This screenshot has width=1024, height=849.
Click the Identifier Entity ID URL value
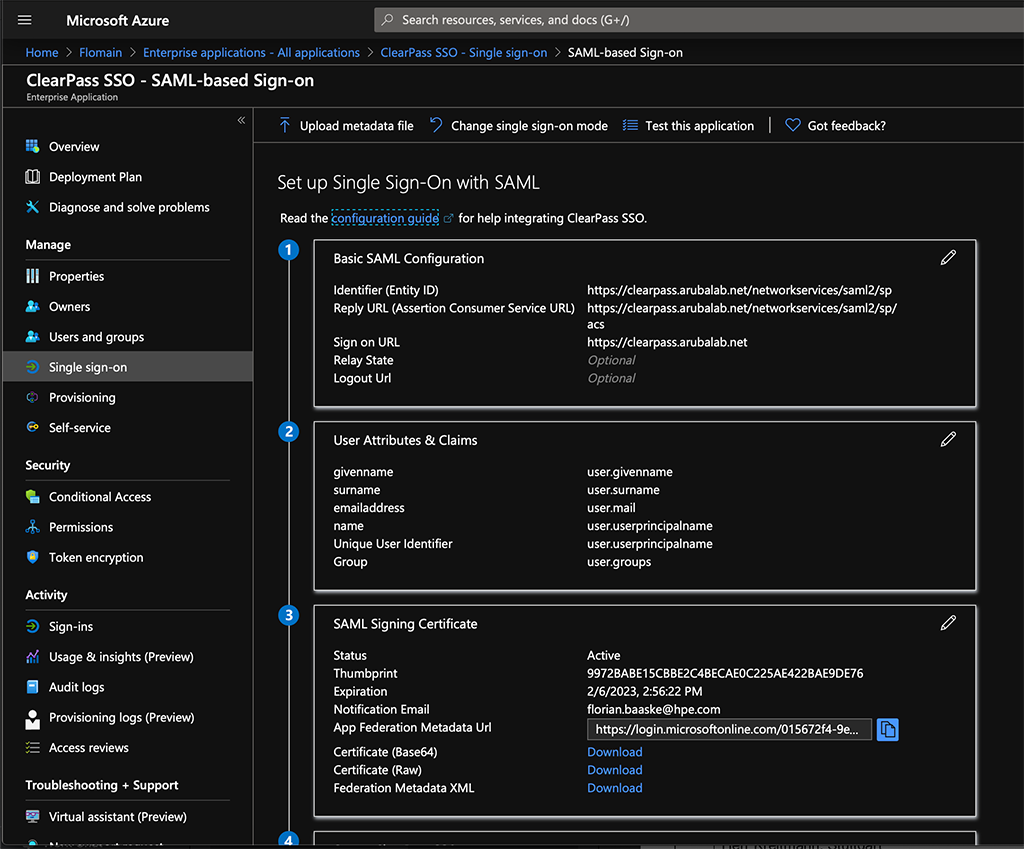click(739, 290)
